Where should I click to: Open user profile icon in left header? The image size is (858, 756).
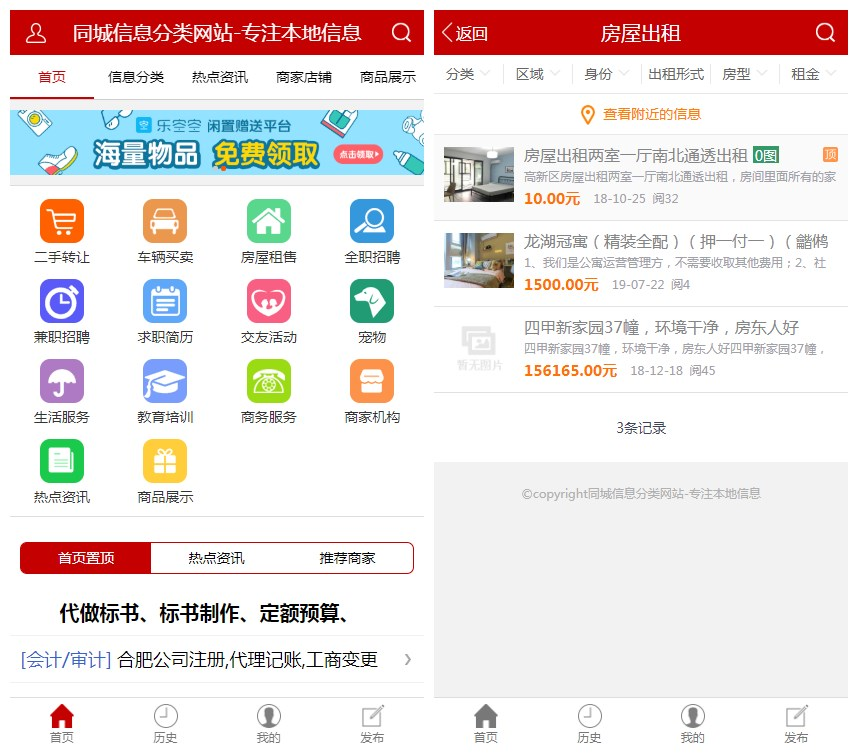click(x=36, y=33)
